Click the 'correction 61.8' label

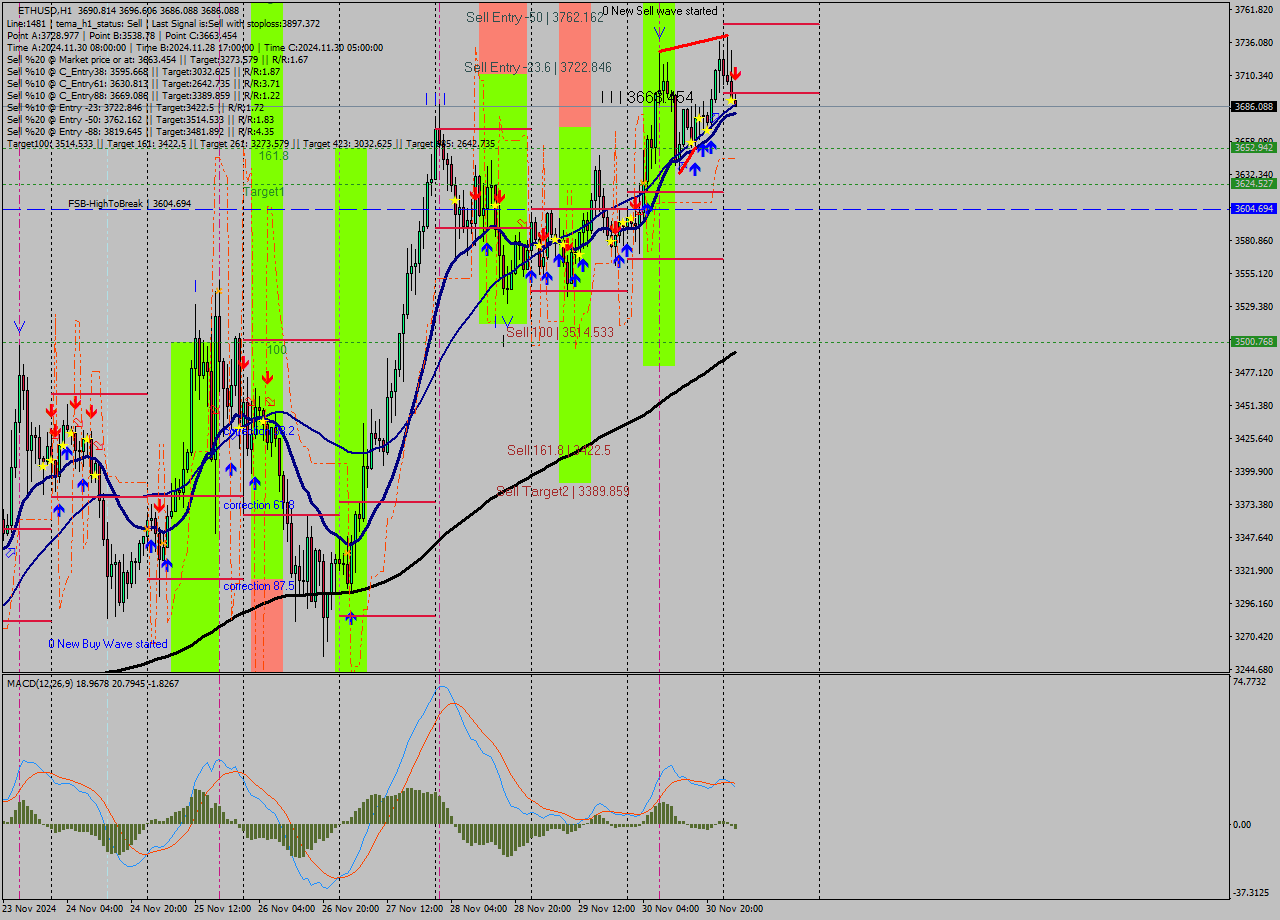pyautogui.click(x=259, y=505)
